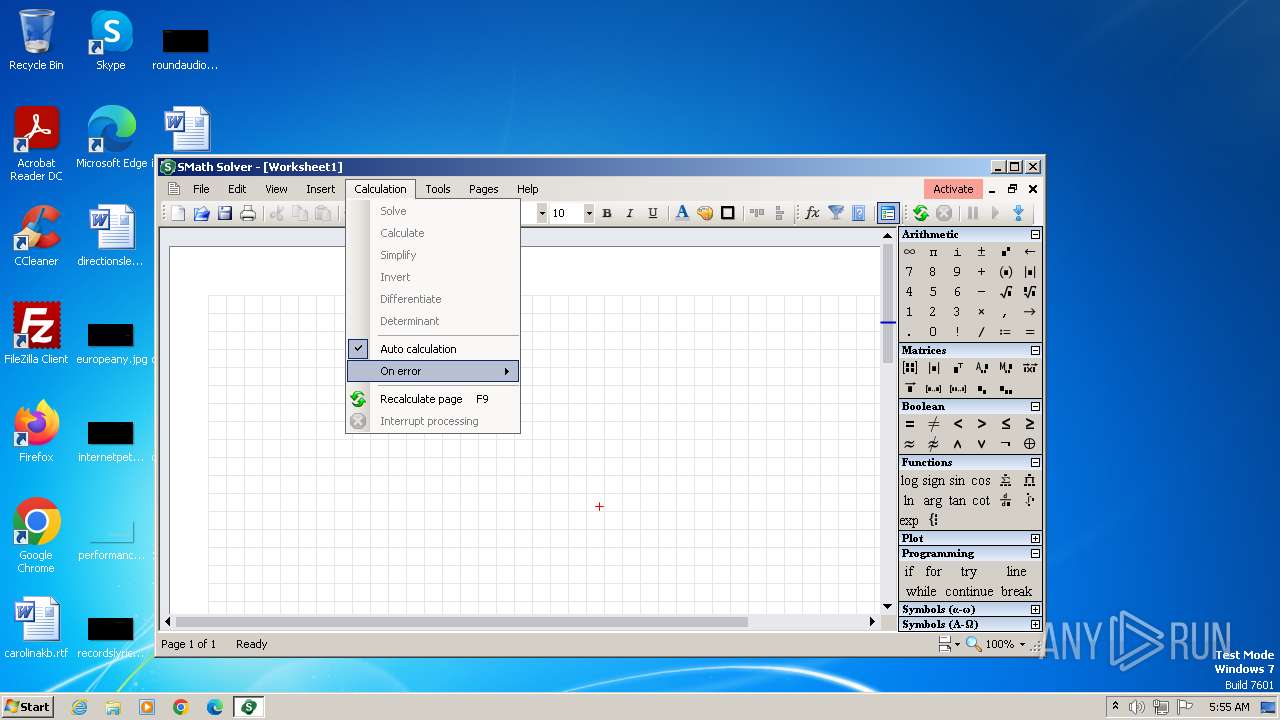Open the insert function fx icon

point(812,213)
